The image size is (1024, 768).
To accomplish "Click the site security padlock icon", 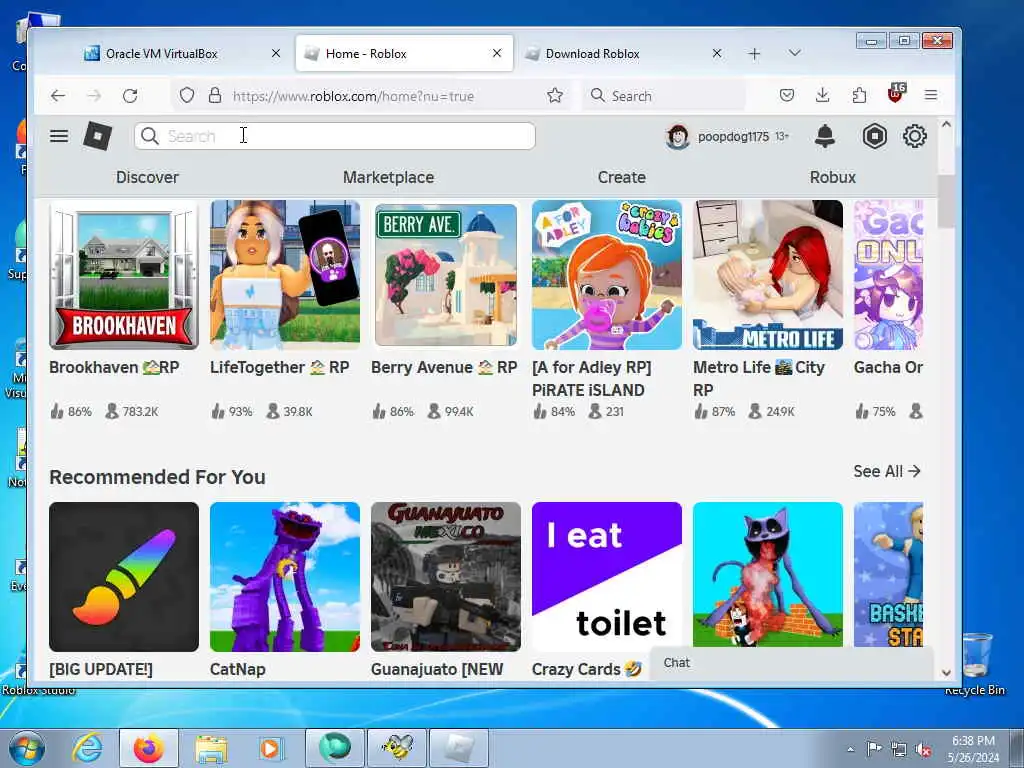I will coord(215,95).
